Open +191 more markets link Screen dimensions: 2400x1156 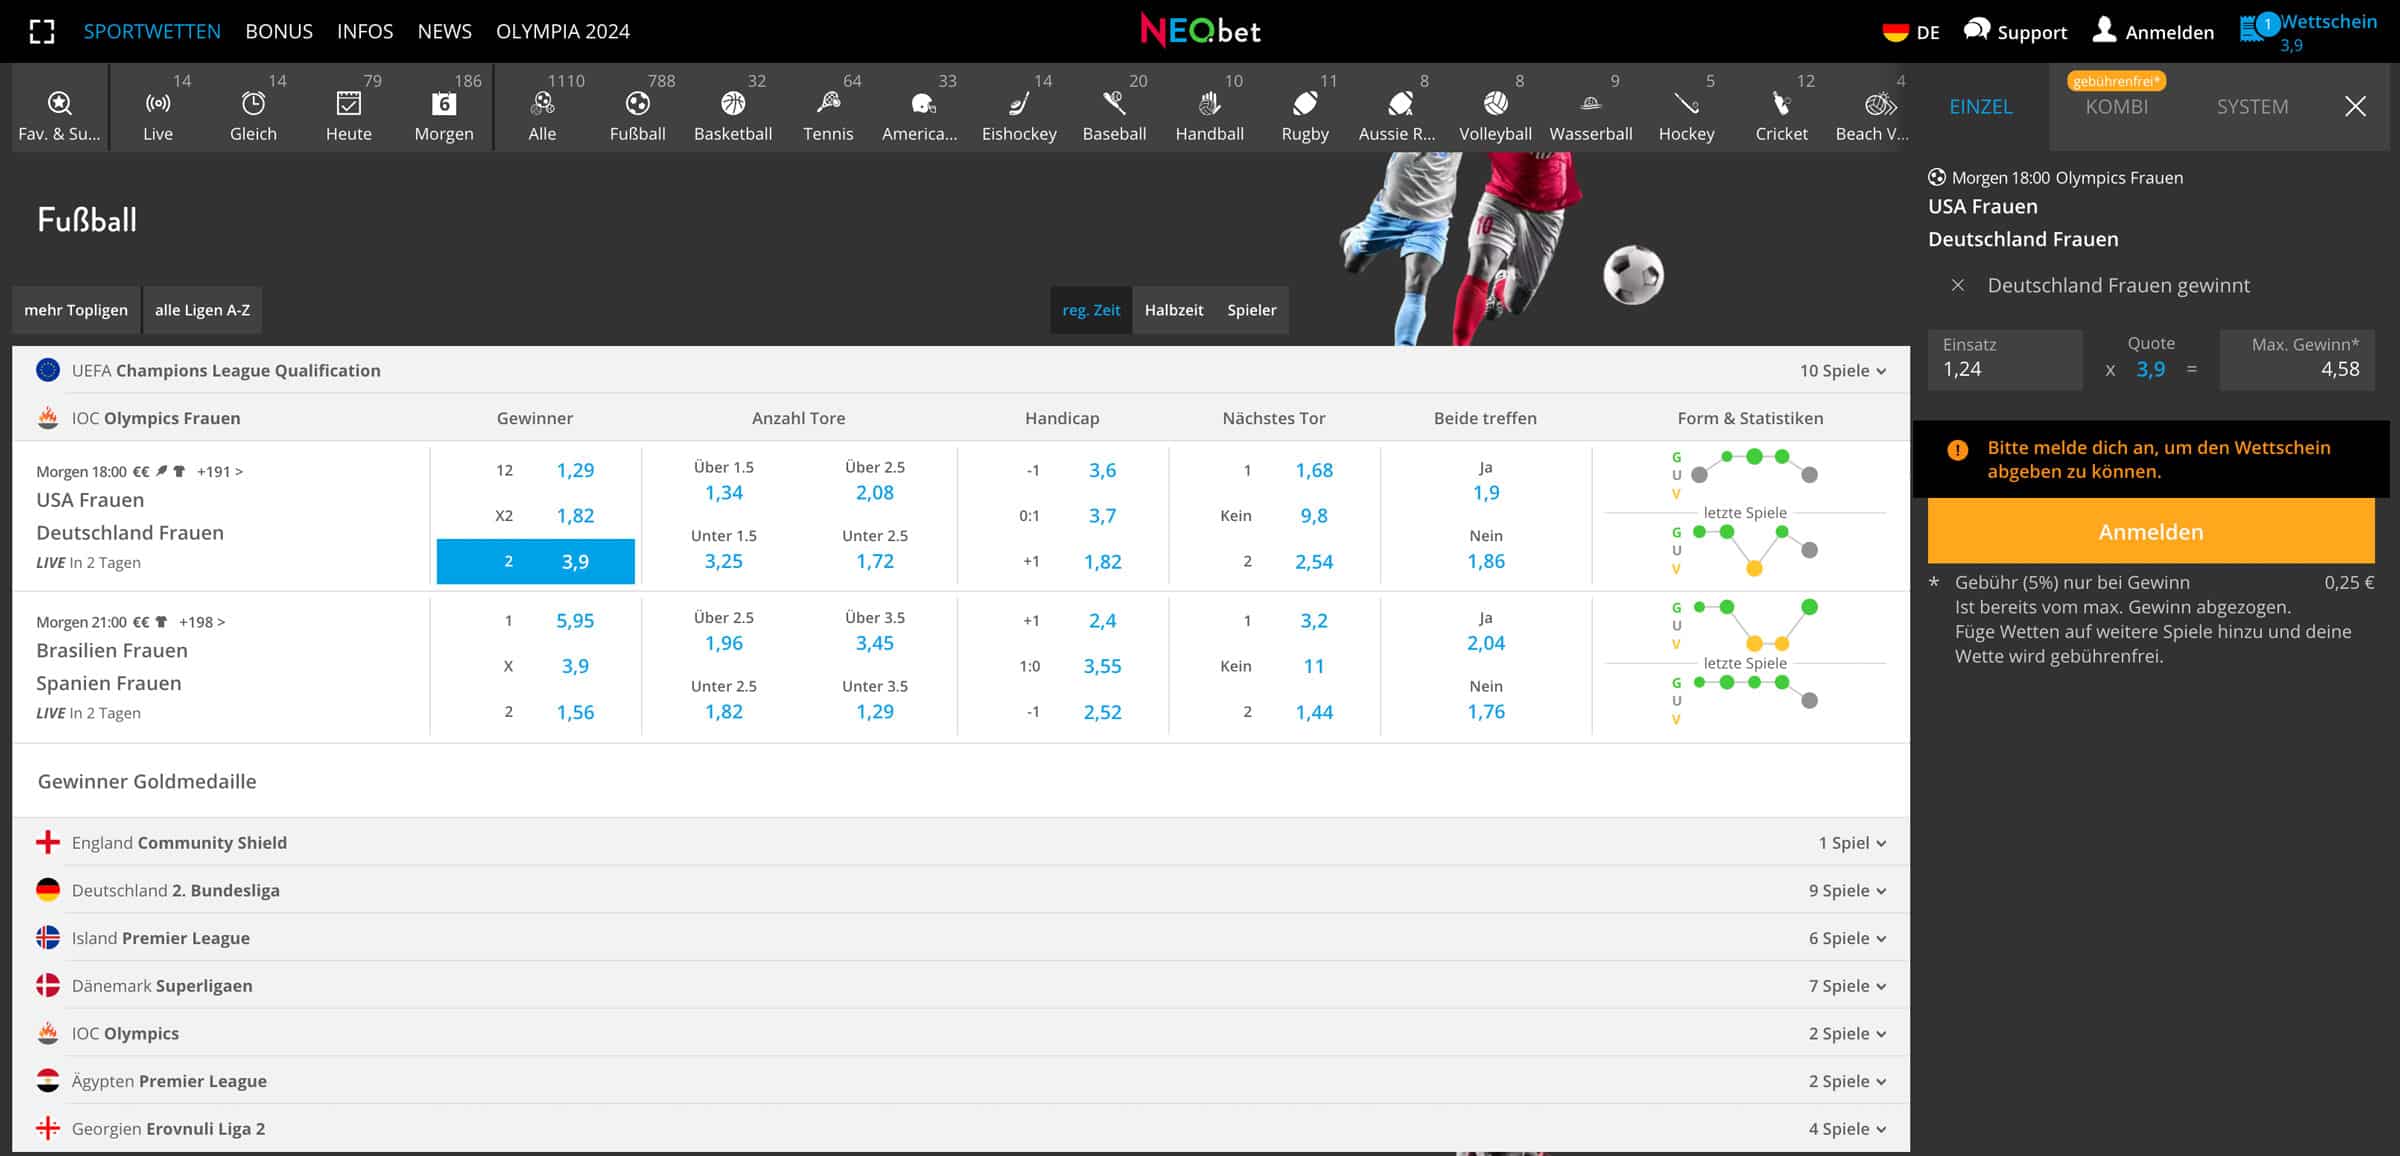(x=220, y=471)
